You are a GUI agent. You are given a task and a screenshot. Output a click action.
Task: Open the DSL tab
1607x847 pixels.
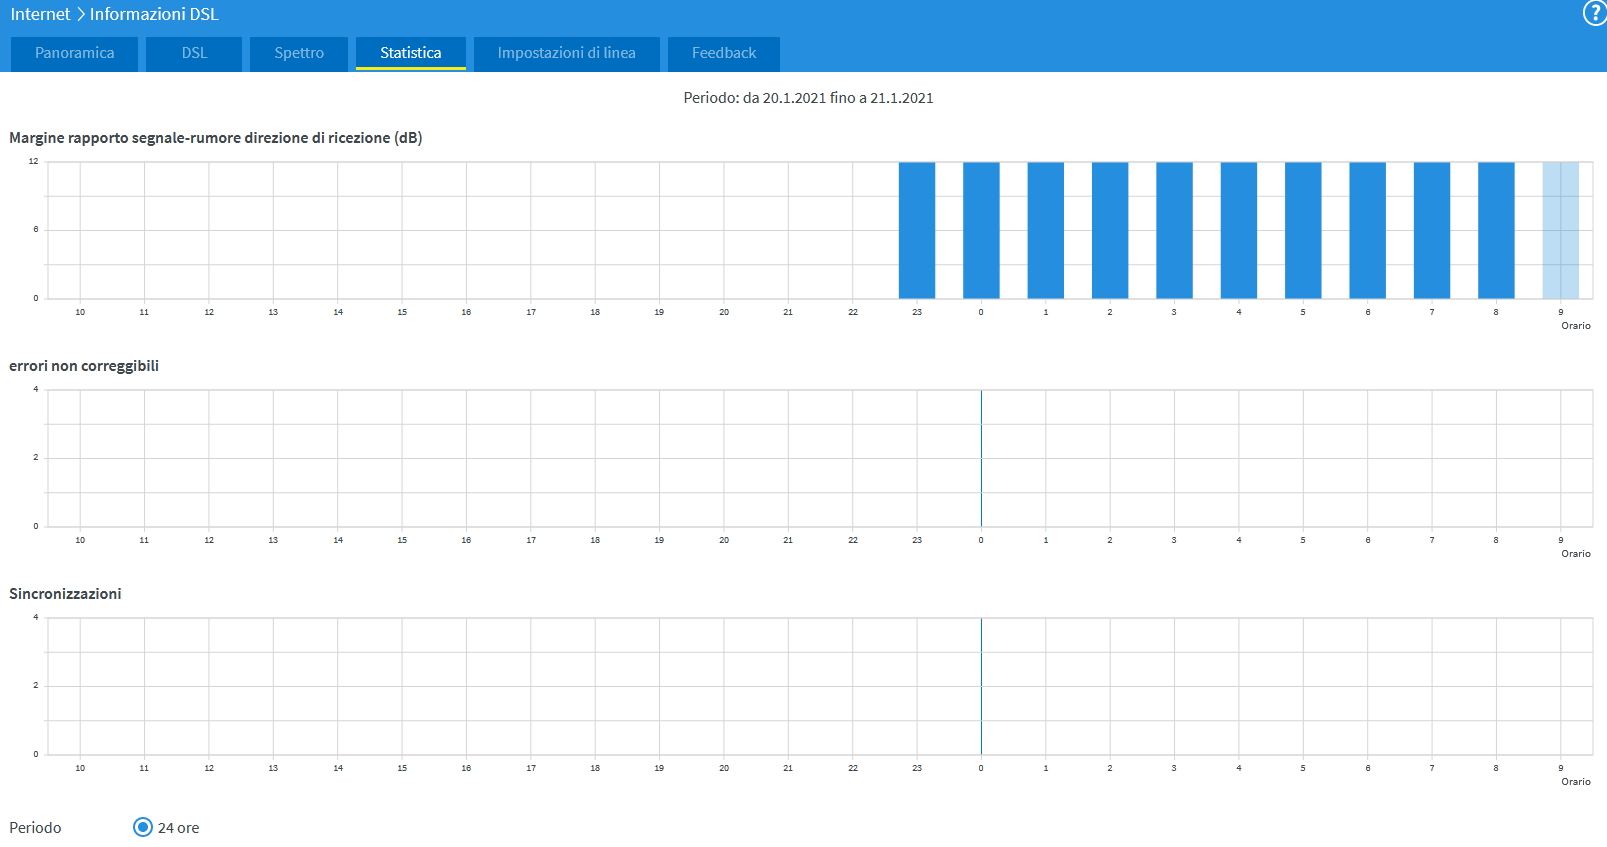pyautogui.click(x=194, y=53)
